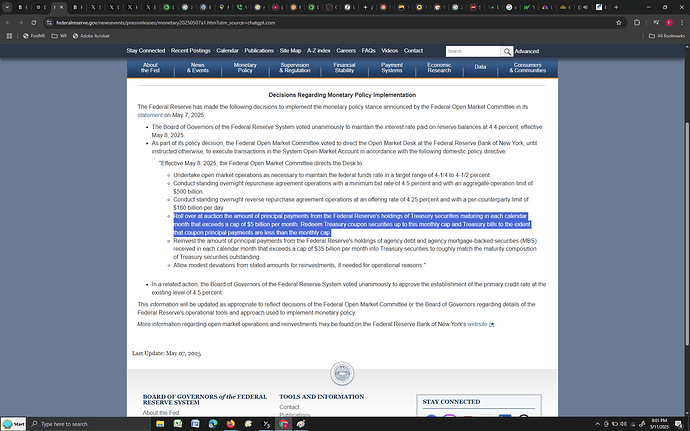The image size is (690, 431).
Task: Click the Windows Start button
Action: 14,424
